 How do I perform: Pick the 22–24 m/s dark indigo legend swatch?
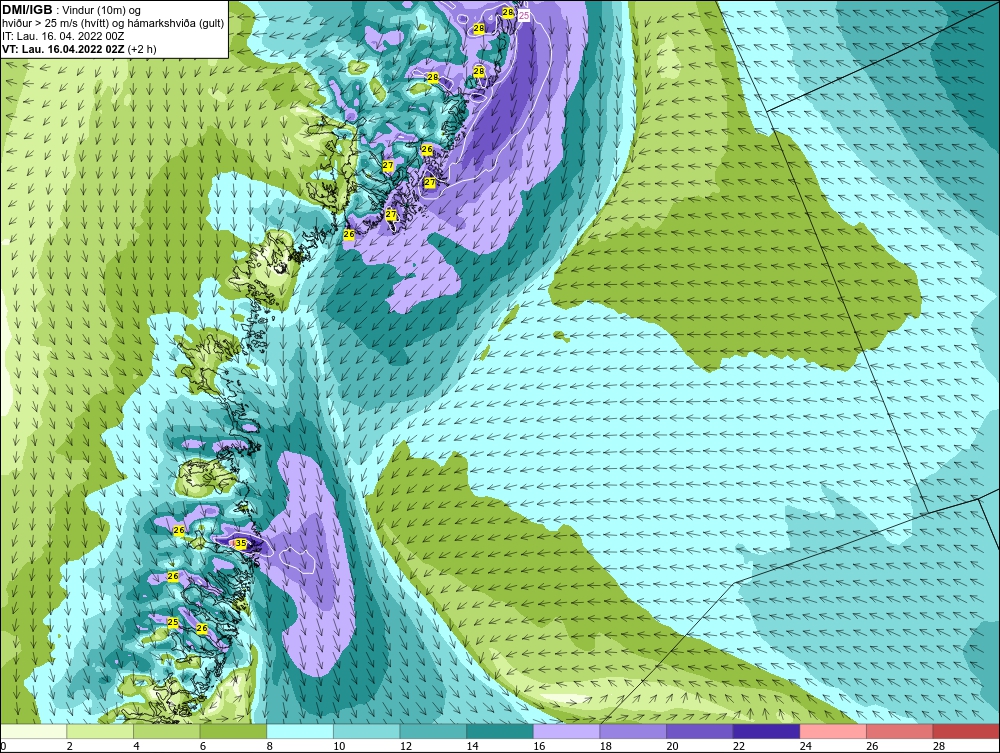pyautogui.click(x=766, y=731)
